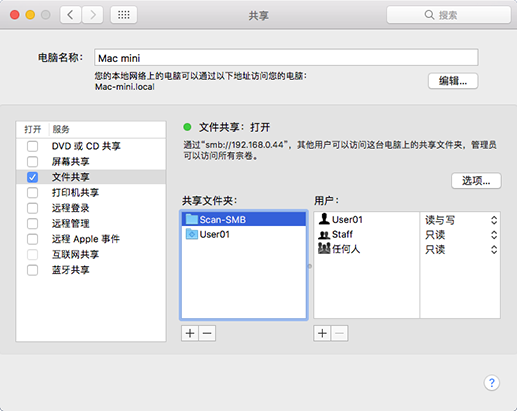Go forward with the right arrow button

point(92,15)
